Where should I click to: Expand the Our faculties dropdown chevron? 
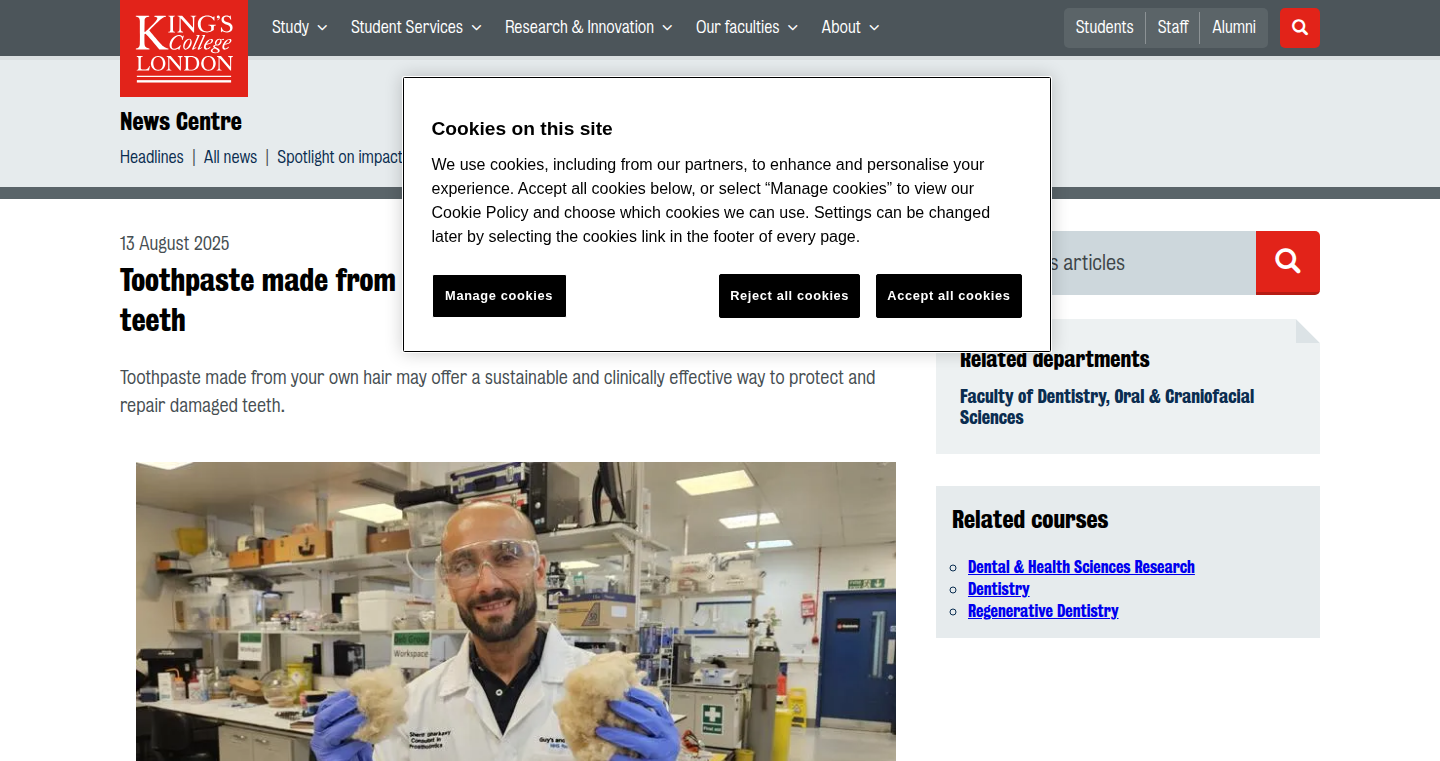(x=792, y=28)
